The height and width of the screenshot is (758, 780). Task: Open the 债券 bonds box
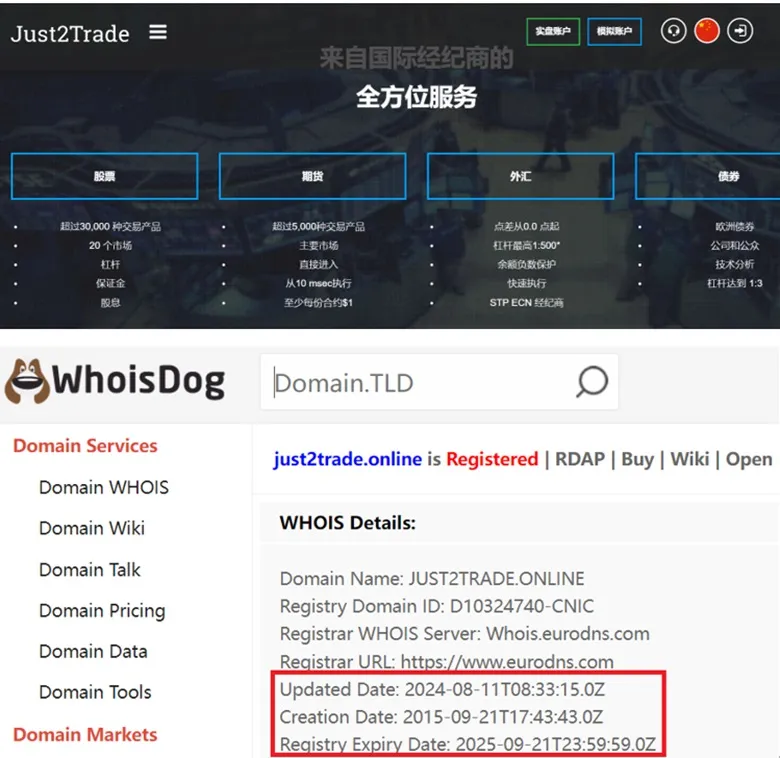tap(707, 176)
